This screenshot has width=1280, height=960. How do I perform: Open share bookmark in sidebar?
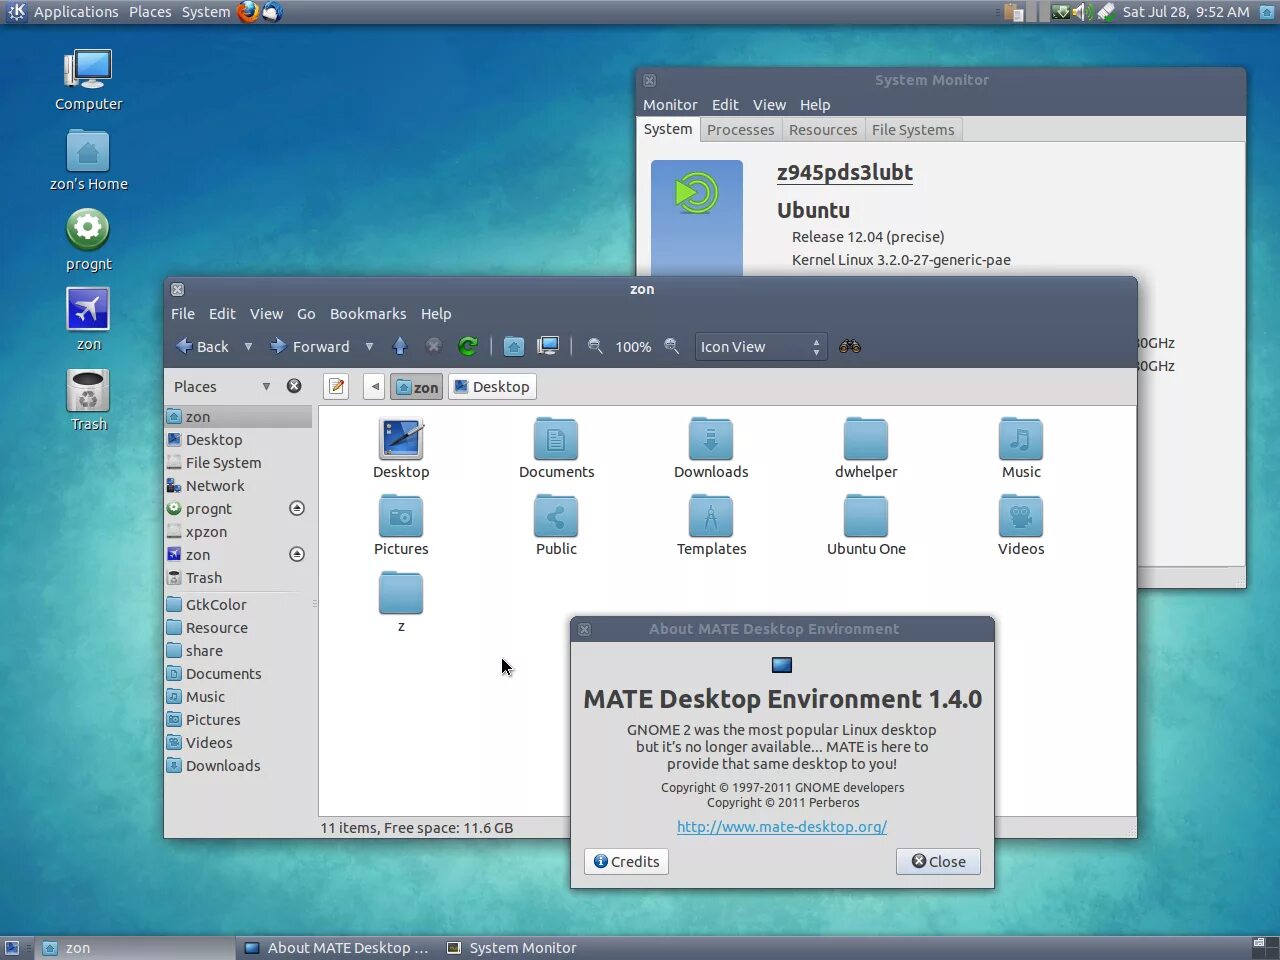pos(239,650)
